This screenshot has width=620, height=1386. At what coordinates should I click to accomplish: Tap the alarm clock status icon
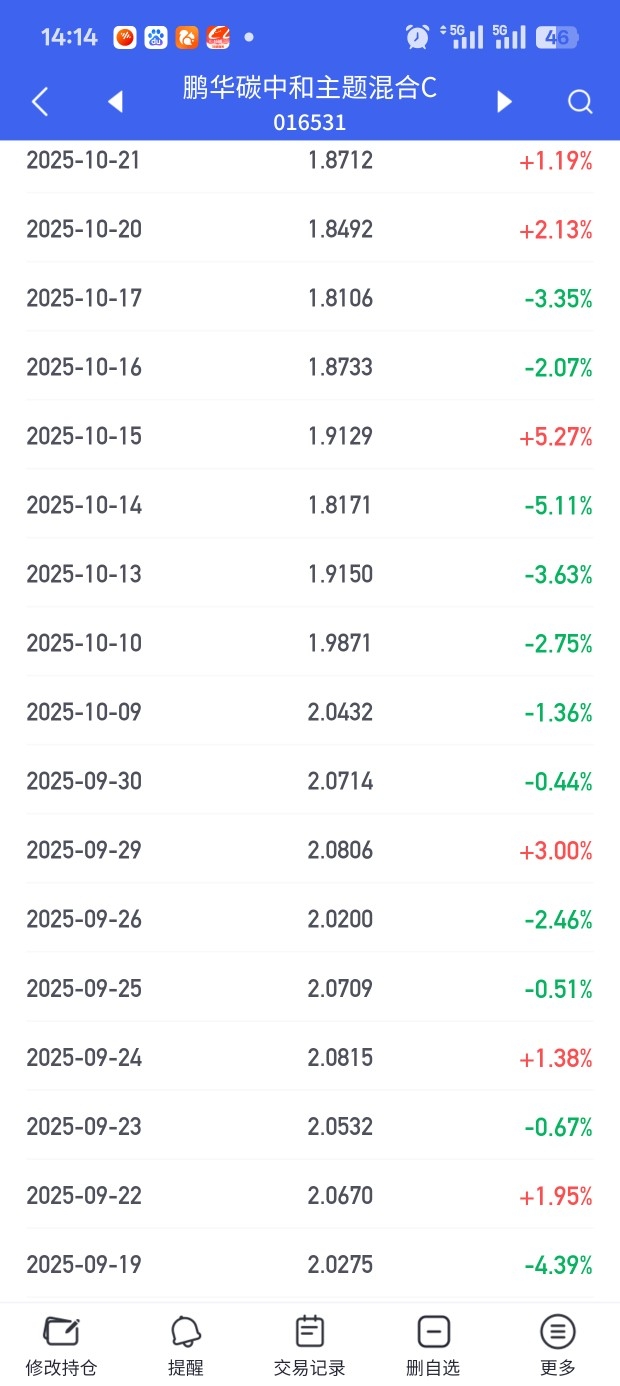(x=418, y=37)
